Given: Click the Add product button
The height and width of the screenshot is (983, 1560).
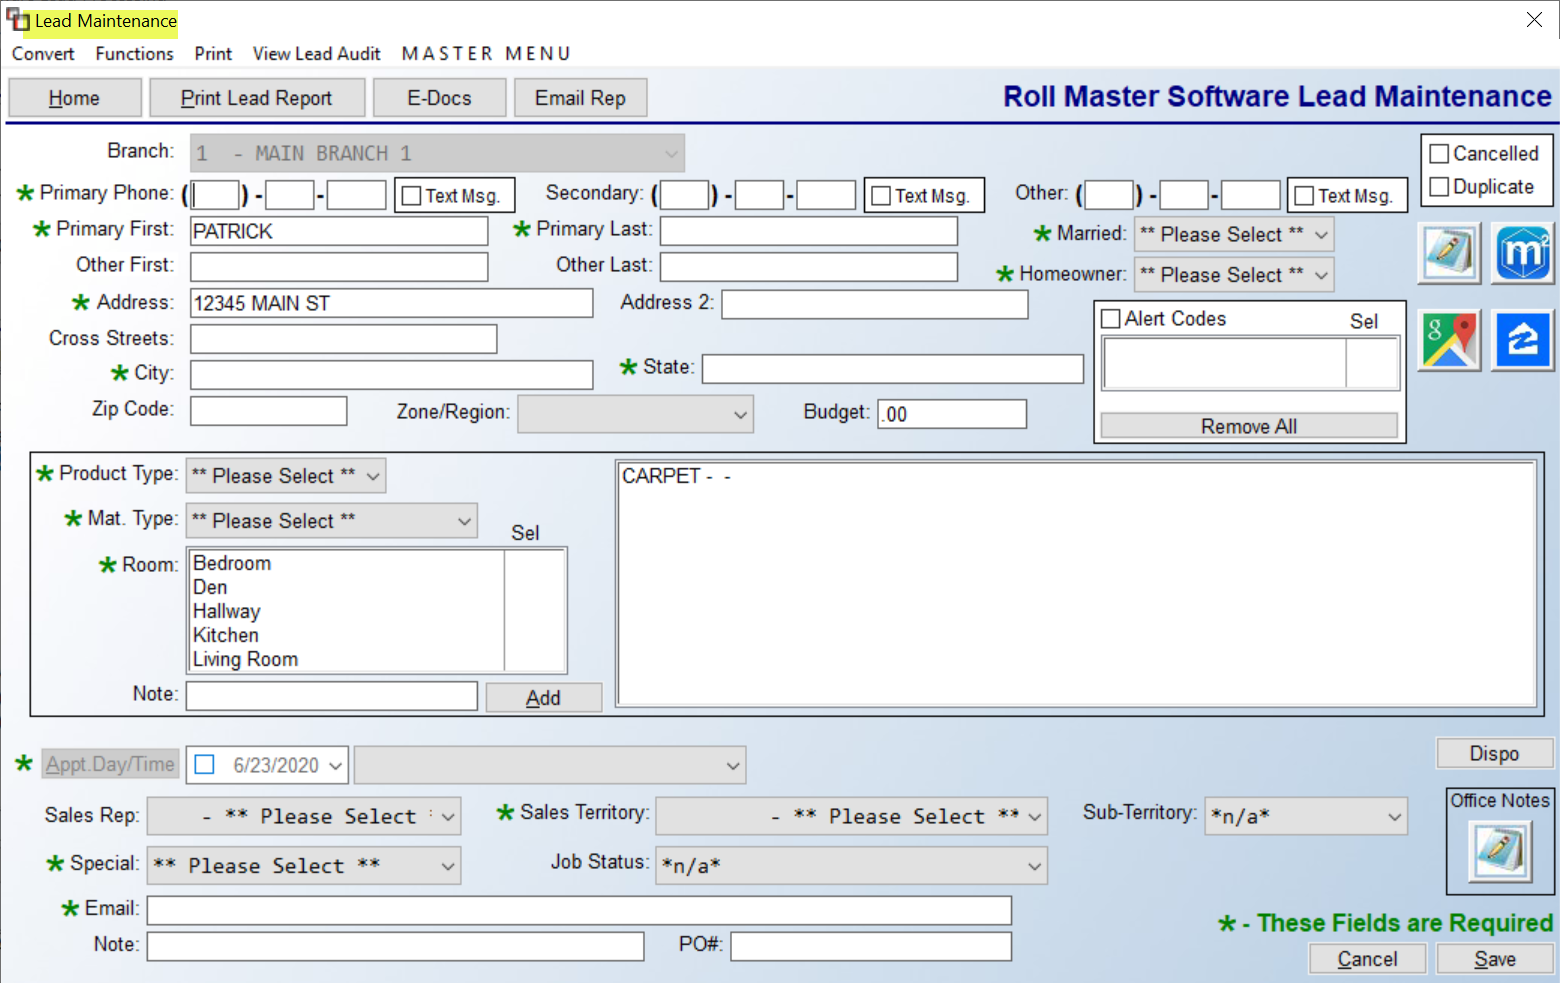Looking at the screenshot, I should 543,698.
